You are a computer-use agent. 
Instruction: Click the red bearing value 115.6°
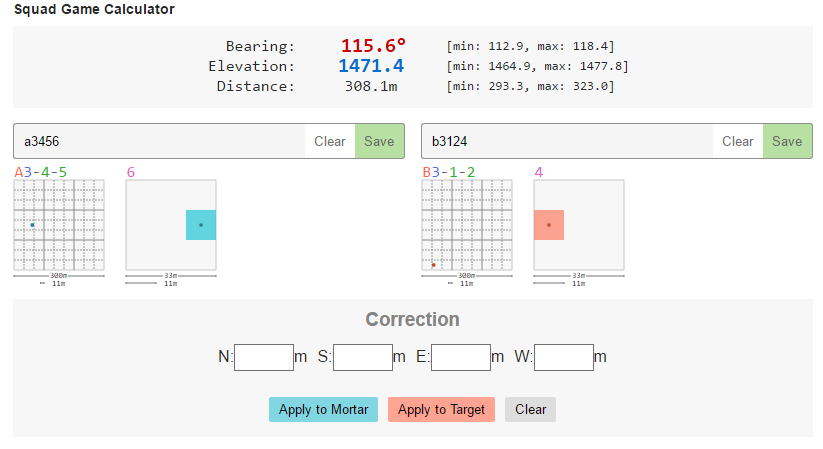coord(373,46)
